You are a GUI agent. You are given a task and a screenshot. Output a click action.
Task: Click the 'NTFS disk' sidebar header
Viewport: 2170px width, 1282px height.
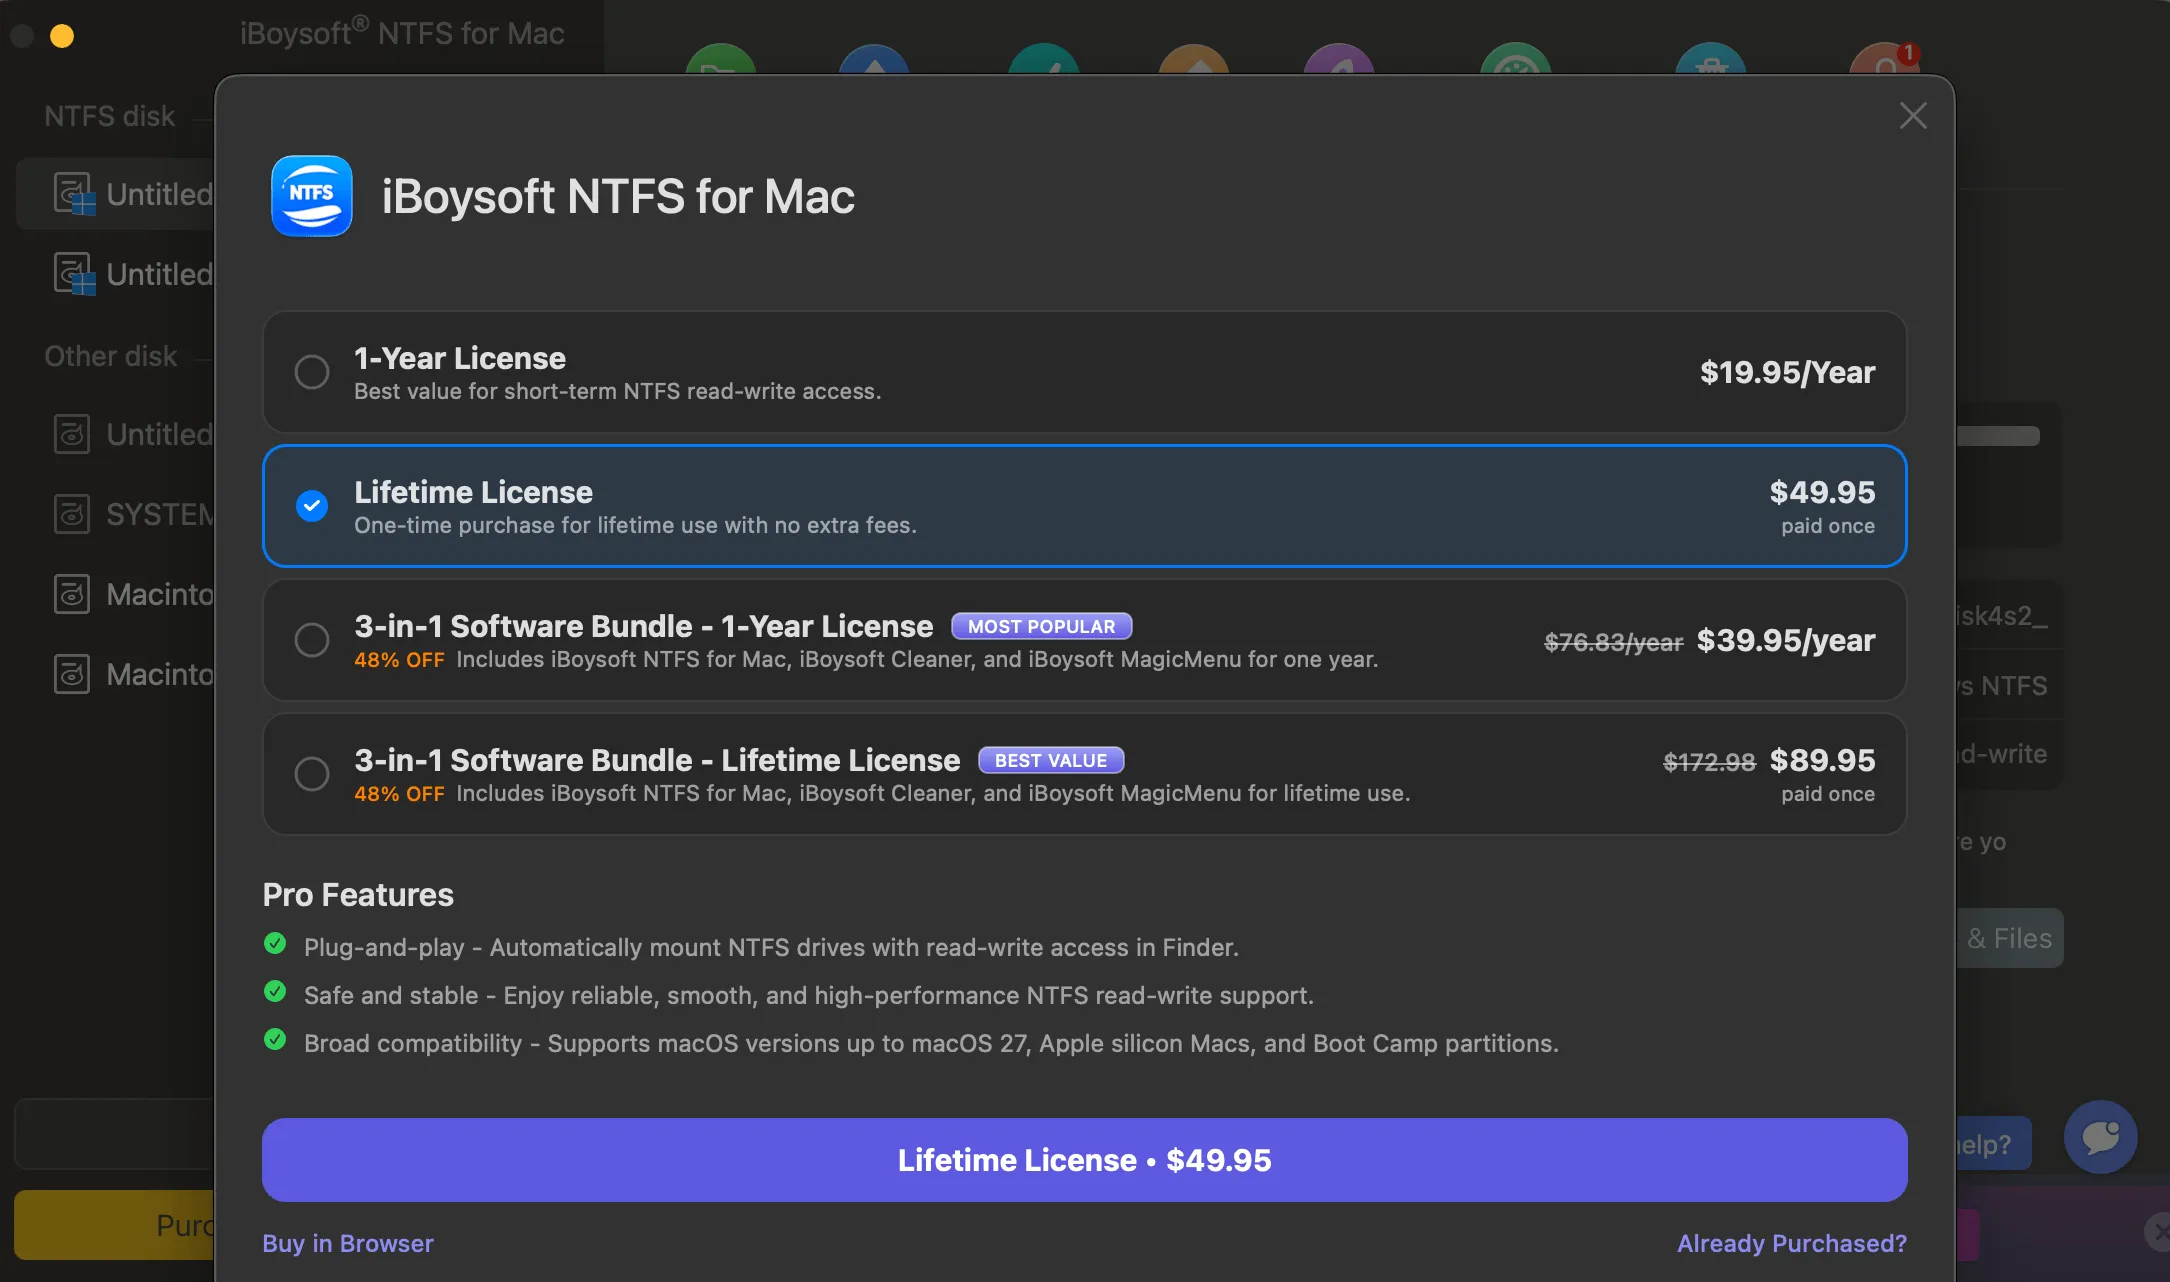110,116
